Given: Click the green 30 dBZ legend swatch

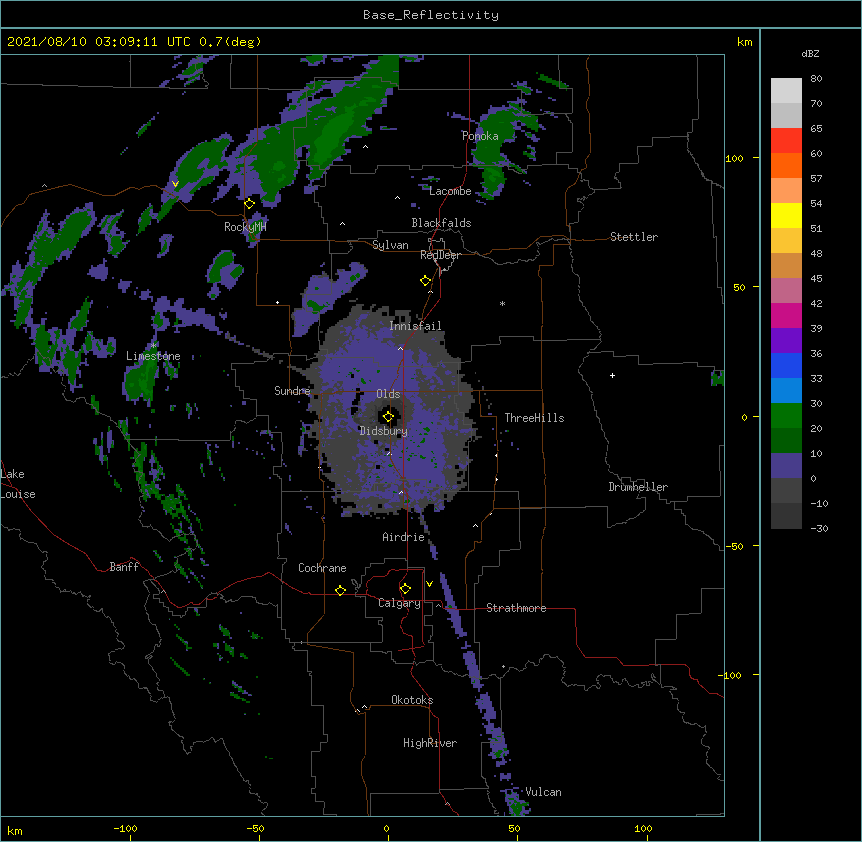Looking at the screenshot, I should [x=786, y=416].
